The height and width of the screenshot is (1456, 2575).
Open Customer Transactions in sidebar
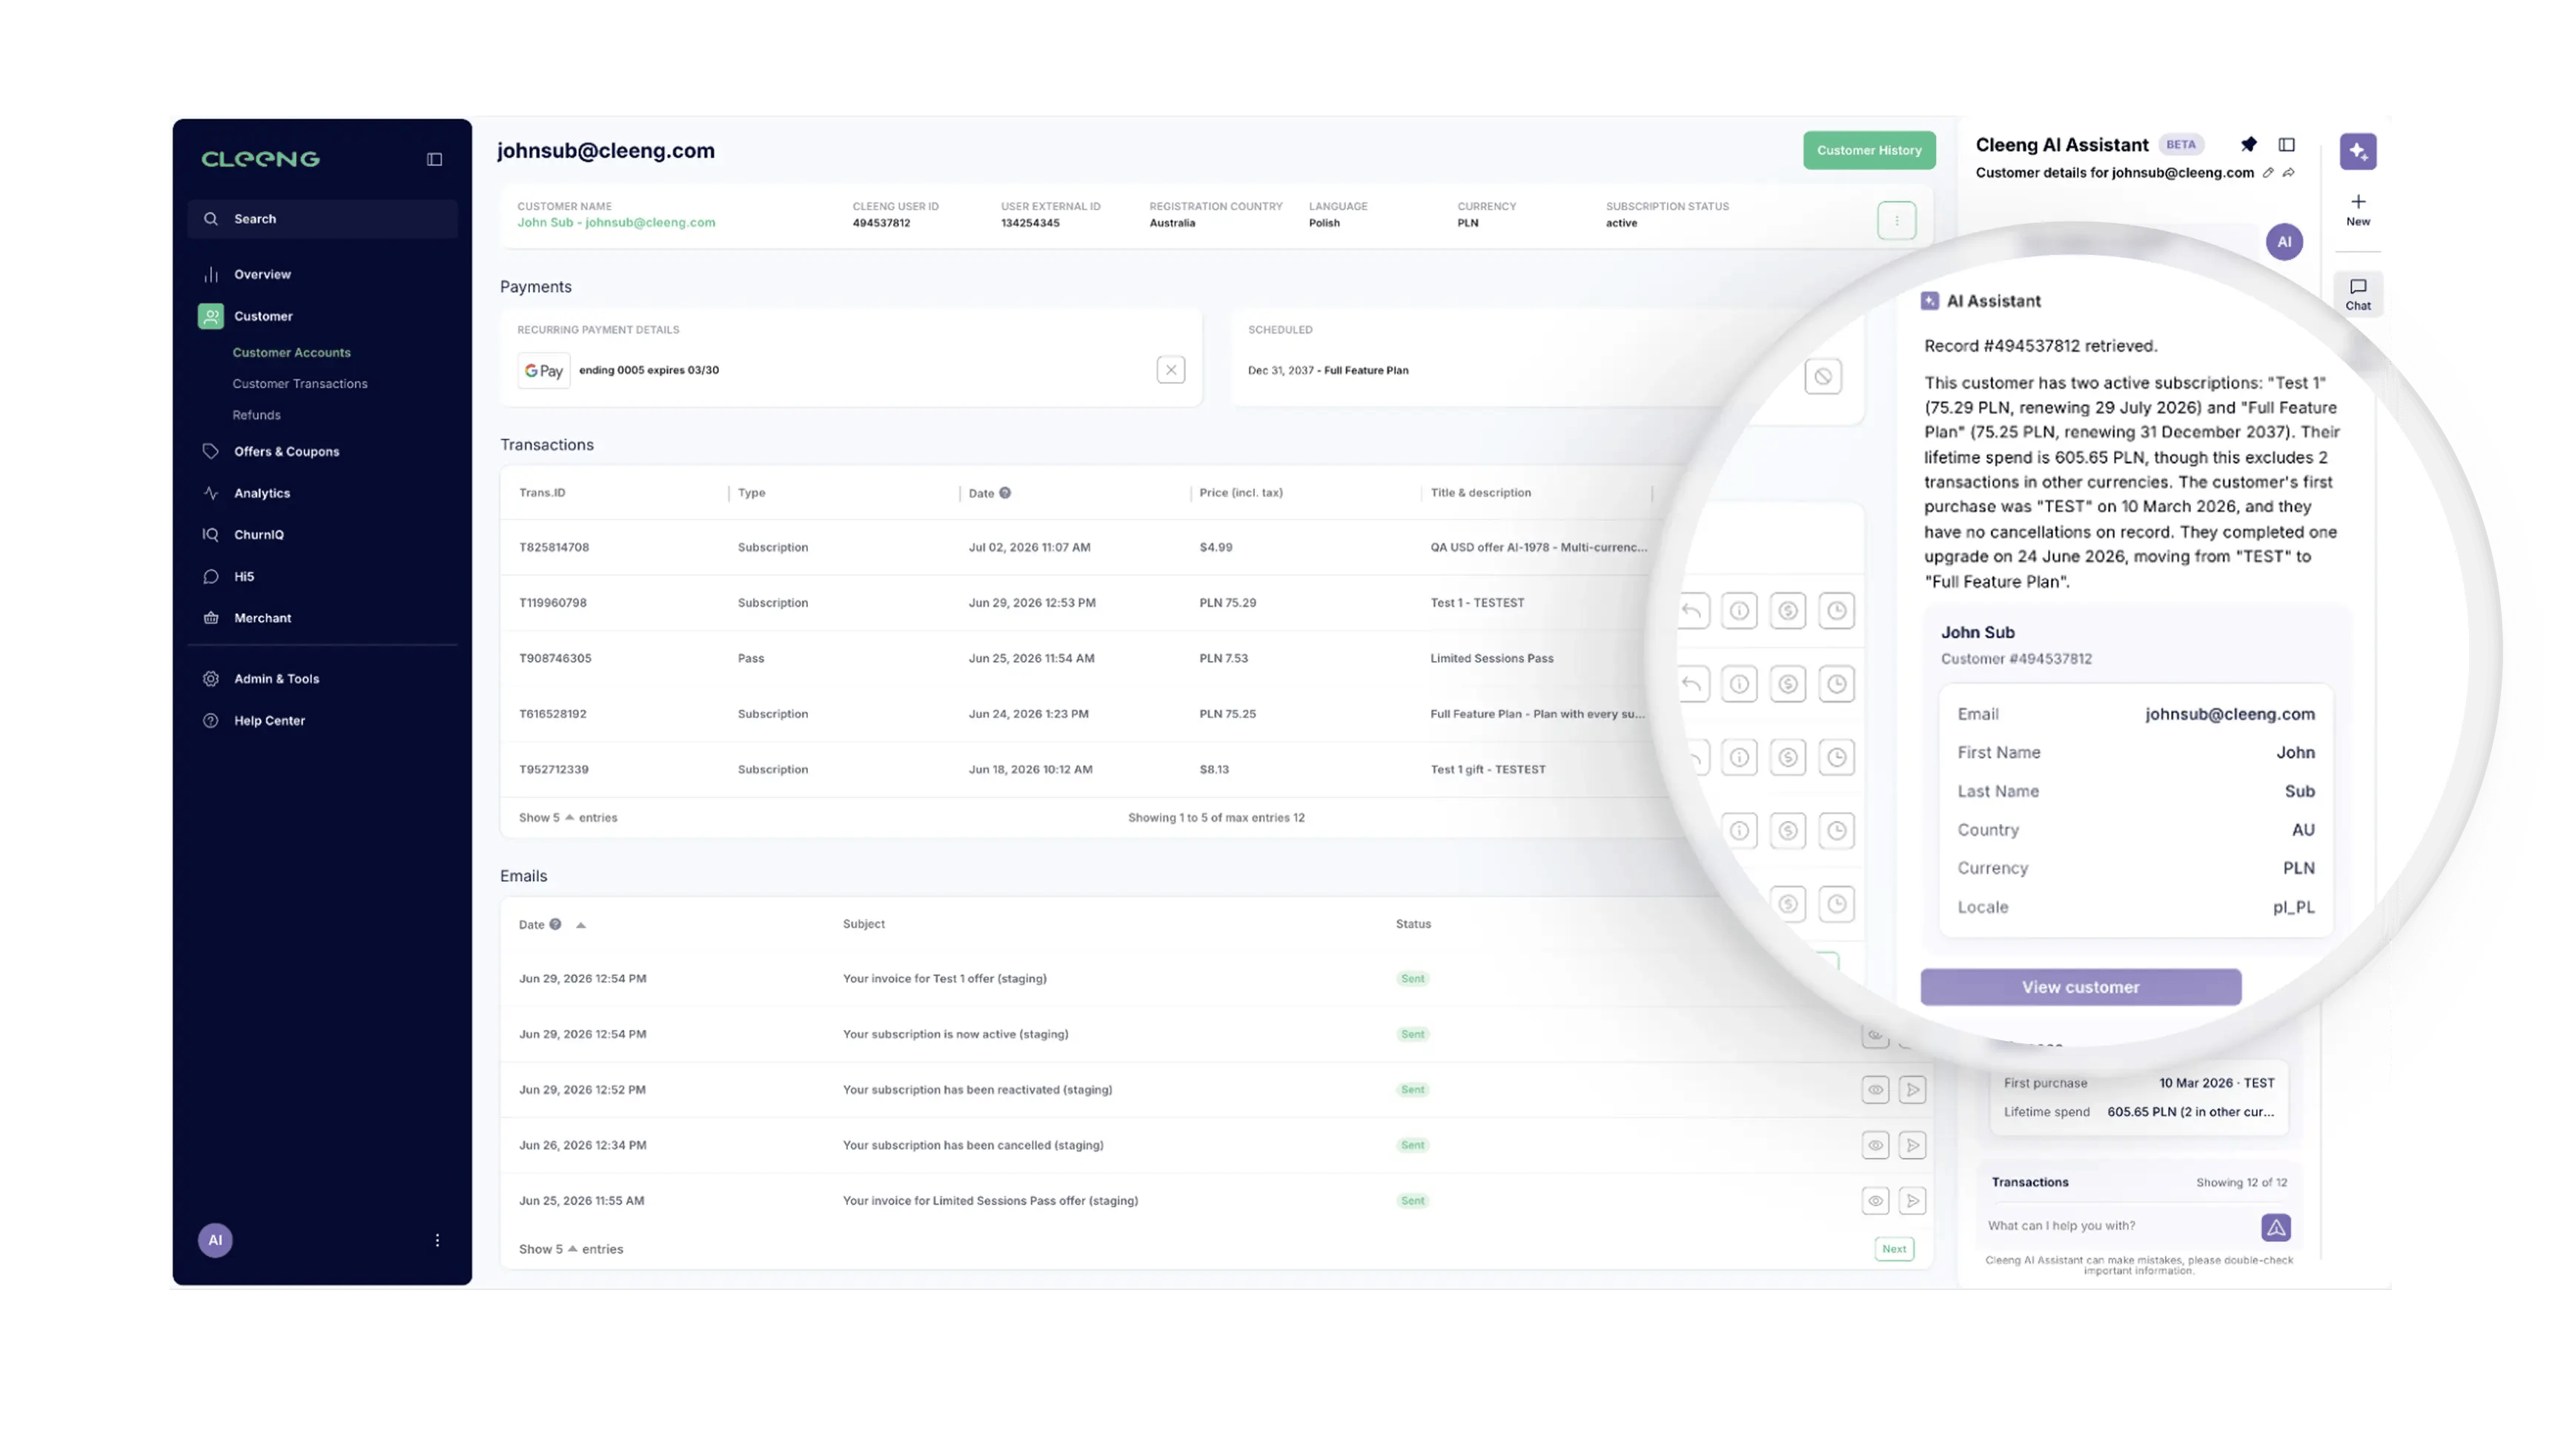coord(300,384)
